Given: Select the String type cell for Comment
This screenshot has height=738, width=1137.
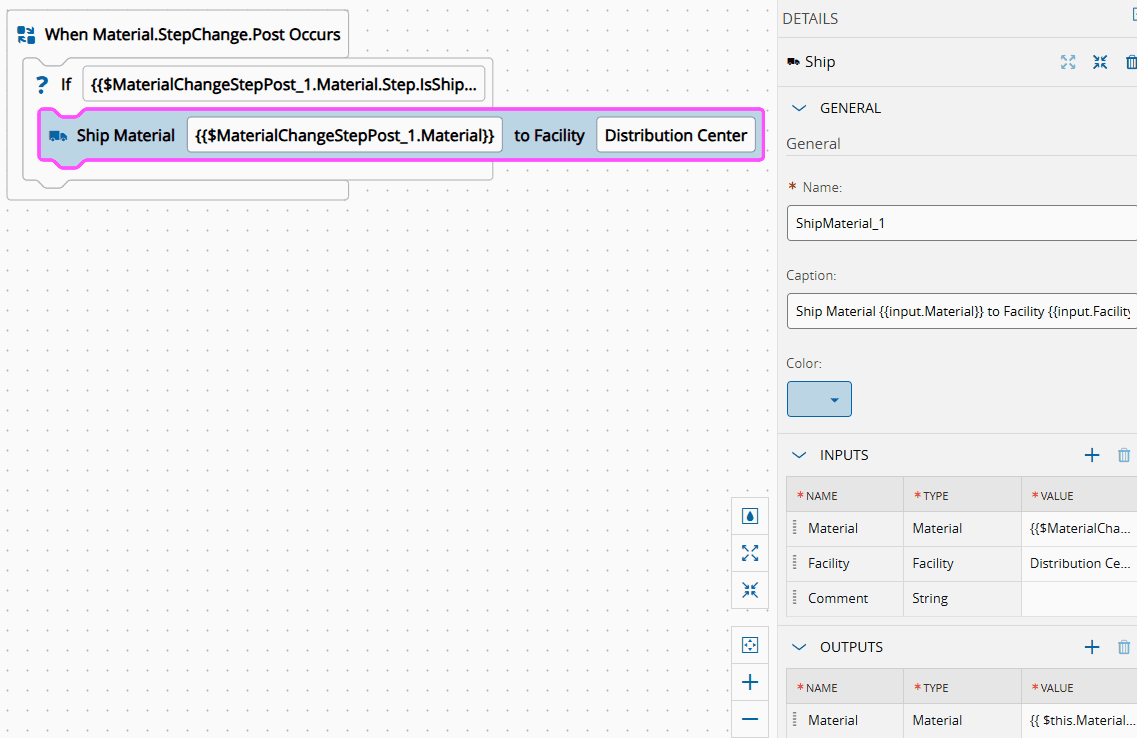Looking at the screenshot, I should click(962, 598).
